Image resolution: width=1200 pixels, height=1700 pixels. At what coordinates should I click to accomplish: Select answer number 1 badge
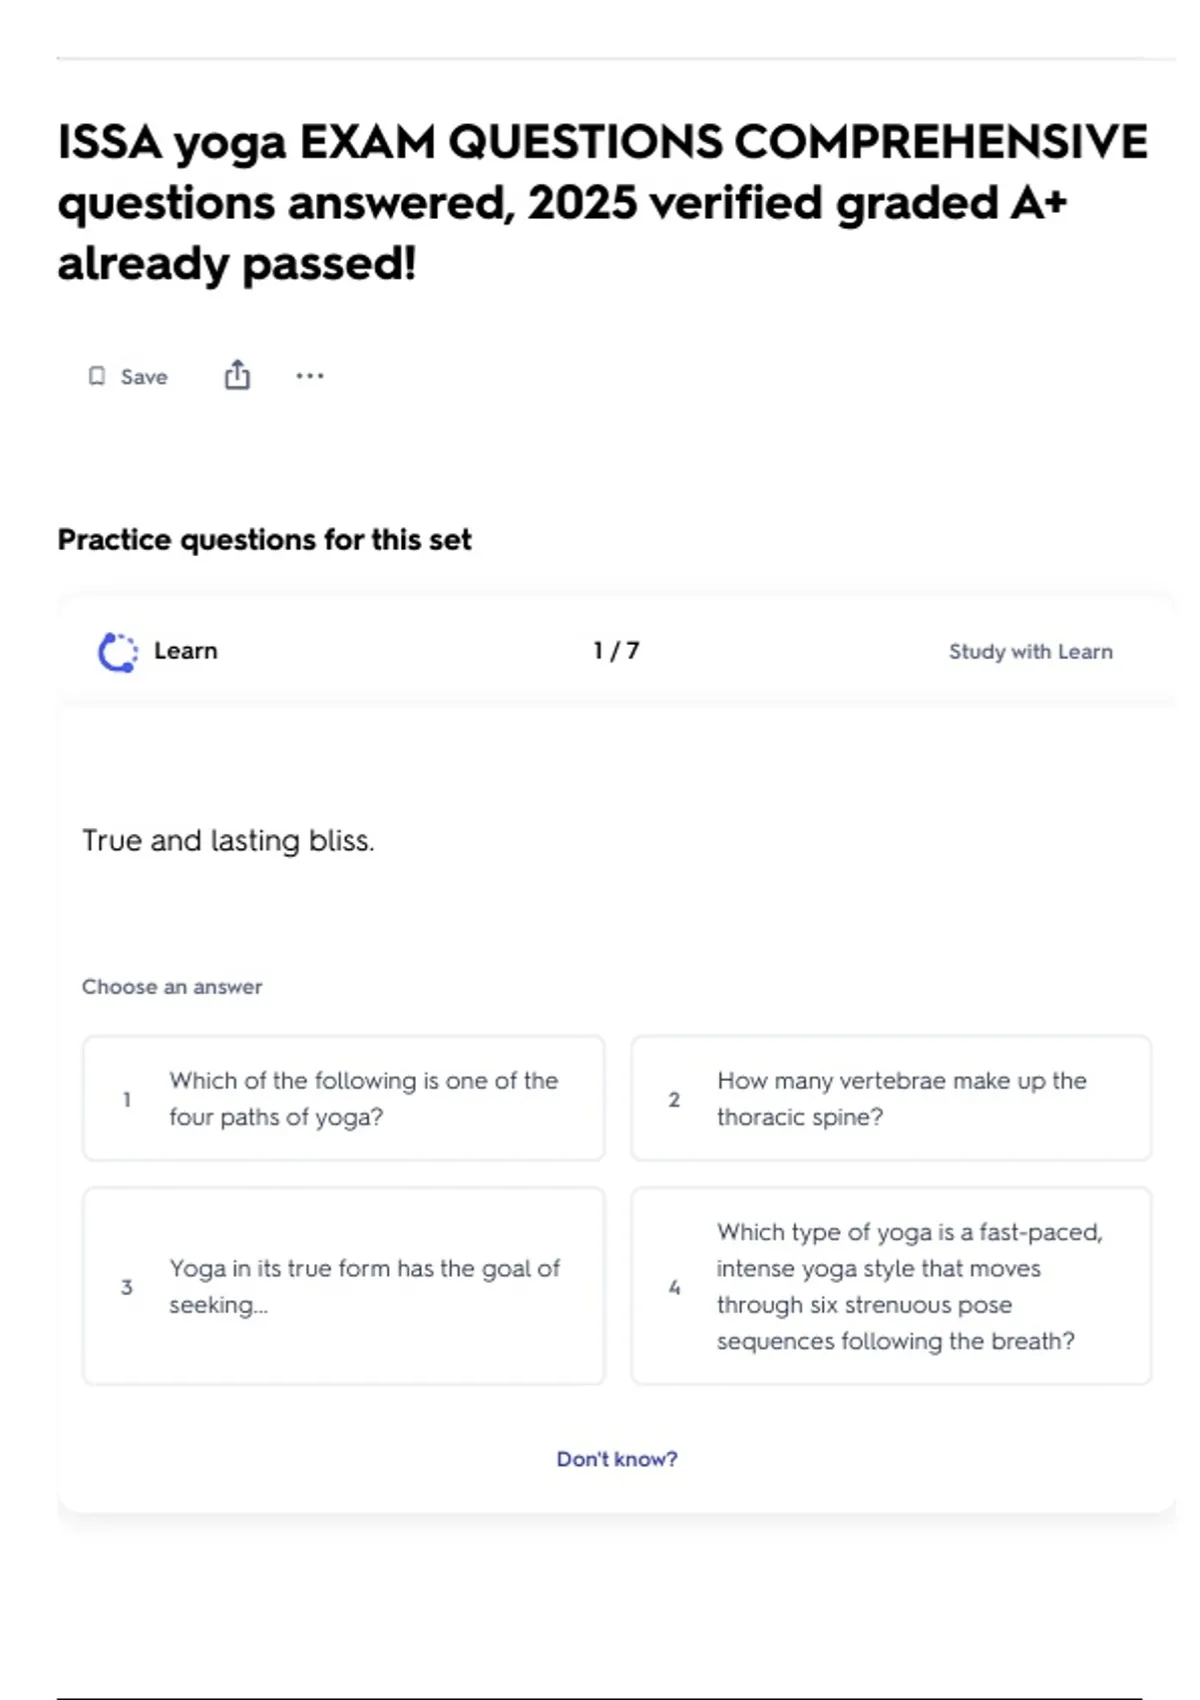coord(127,1099)
